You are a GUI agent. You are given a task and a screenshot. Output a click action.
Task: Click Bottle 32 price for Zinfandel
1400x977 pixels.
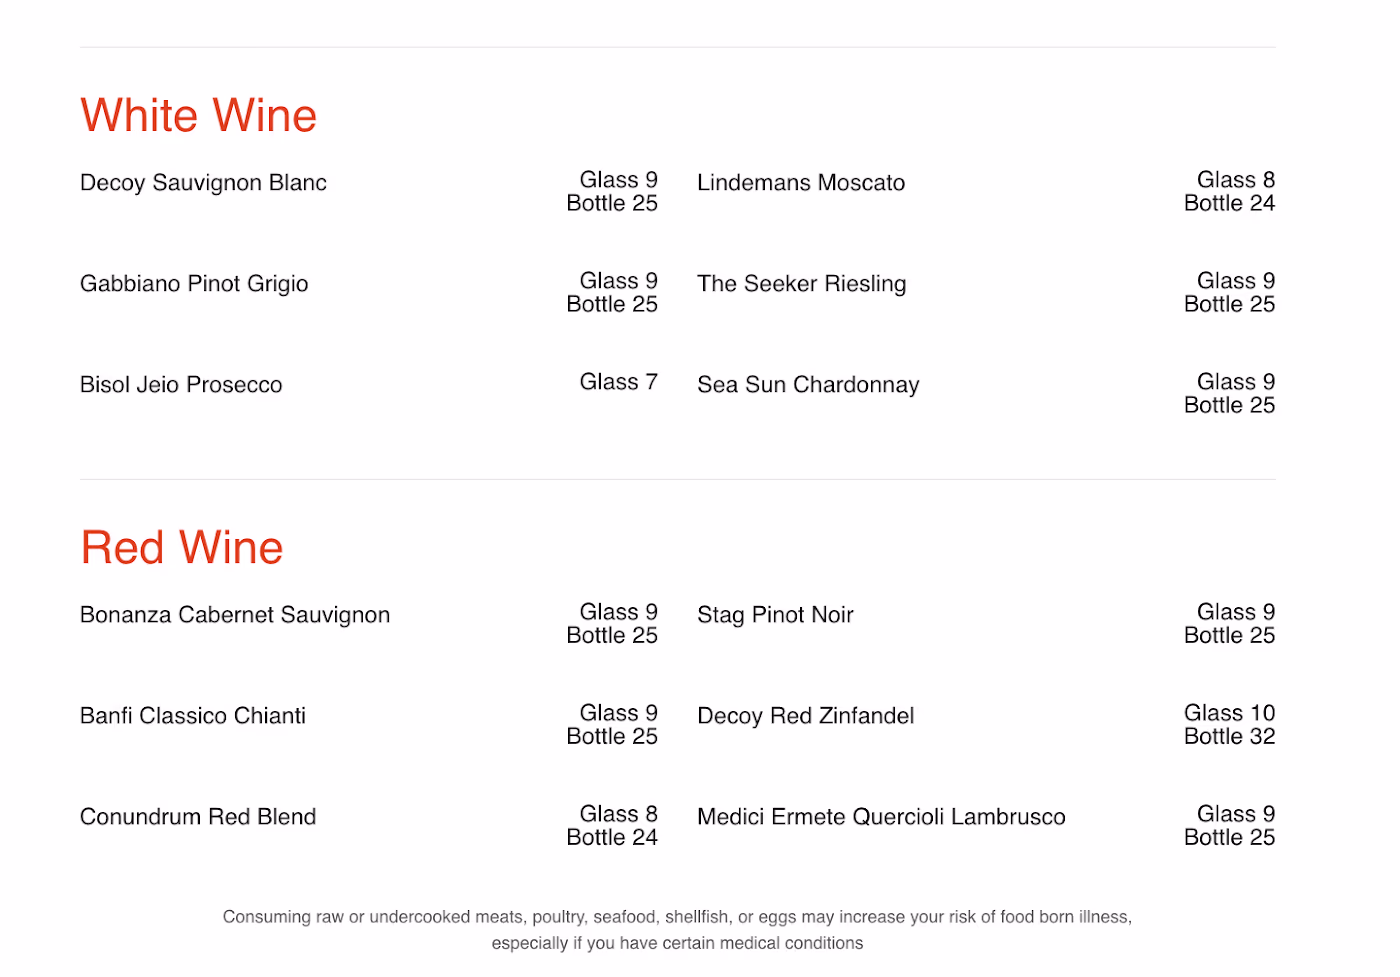[1230, 737]
